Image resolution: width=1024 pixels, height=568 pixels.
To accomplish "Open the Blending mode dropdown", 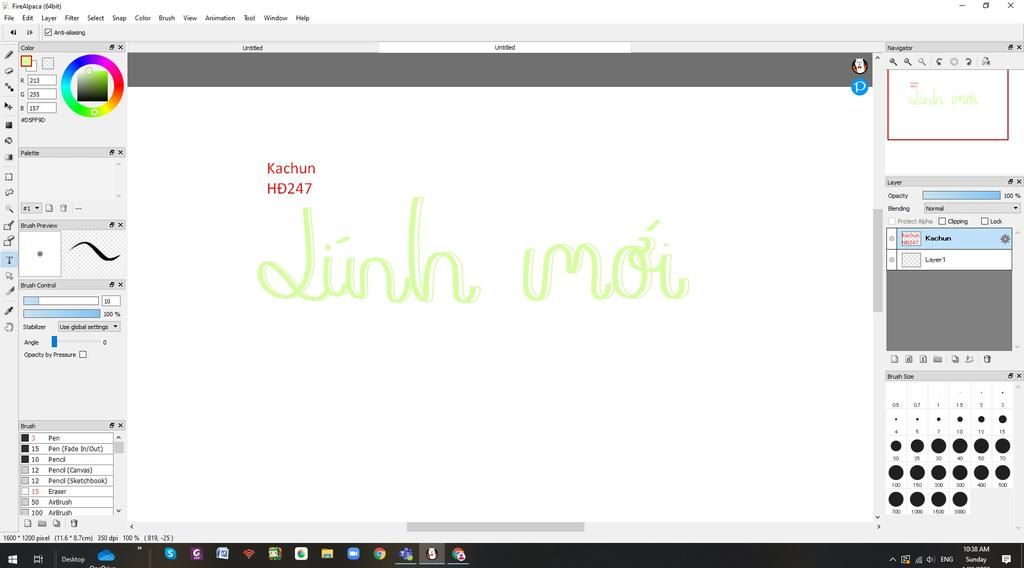I will pyautogui.click(x=971, y=208).
